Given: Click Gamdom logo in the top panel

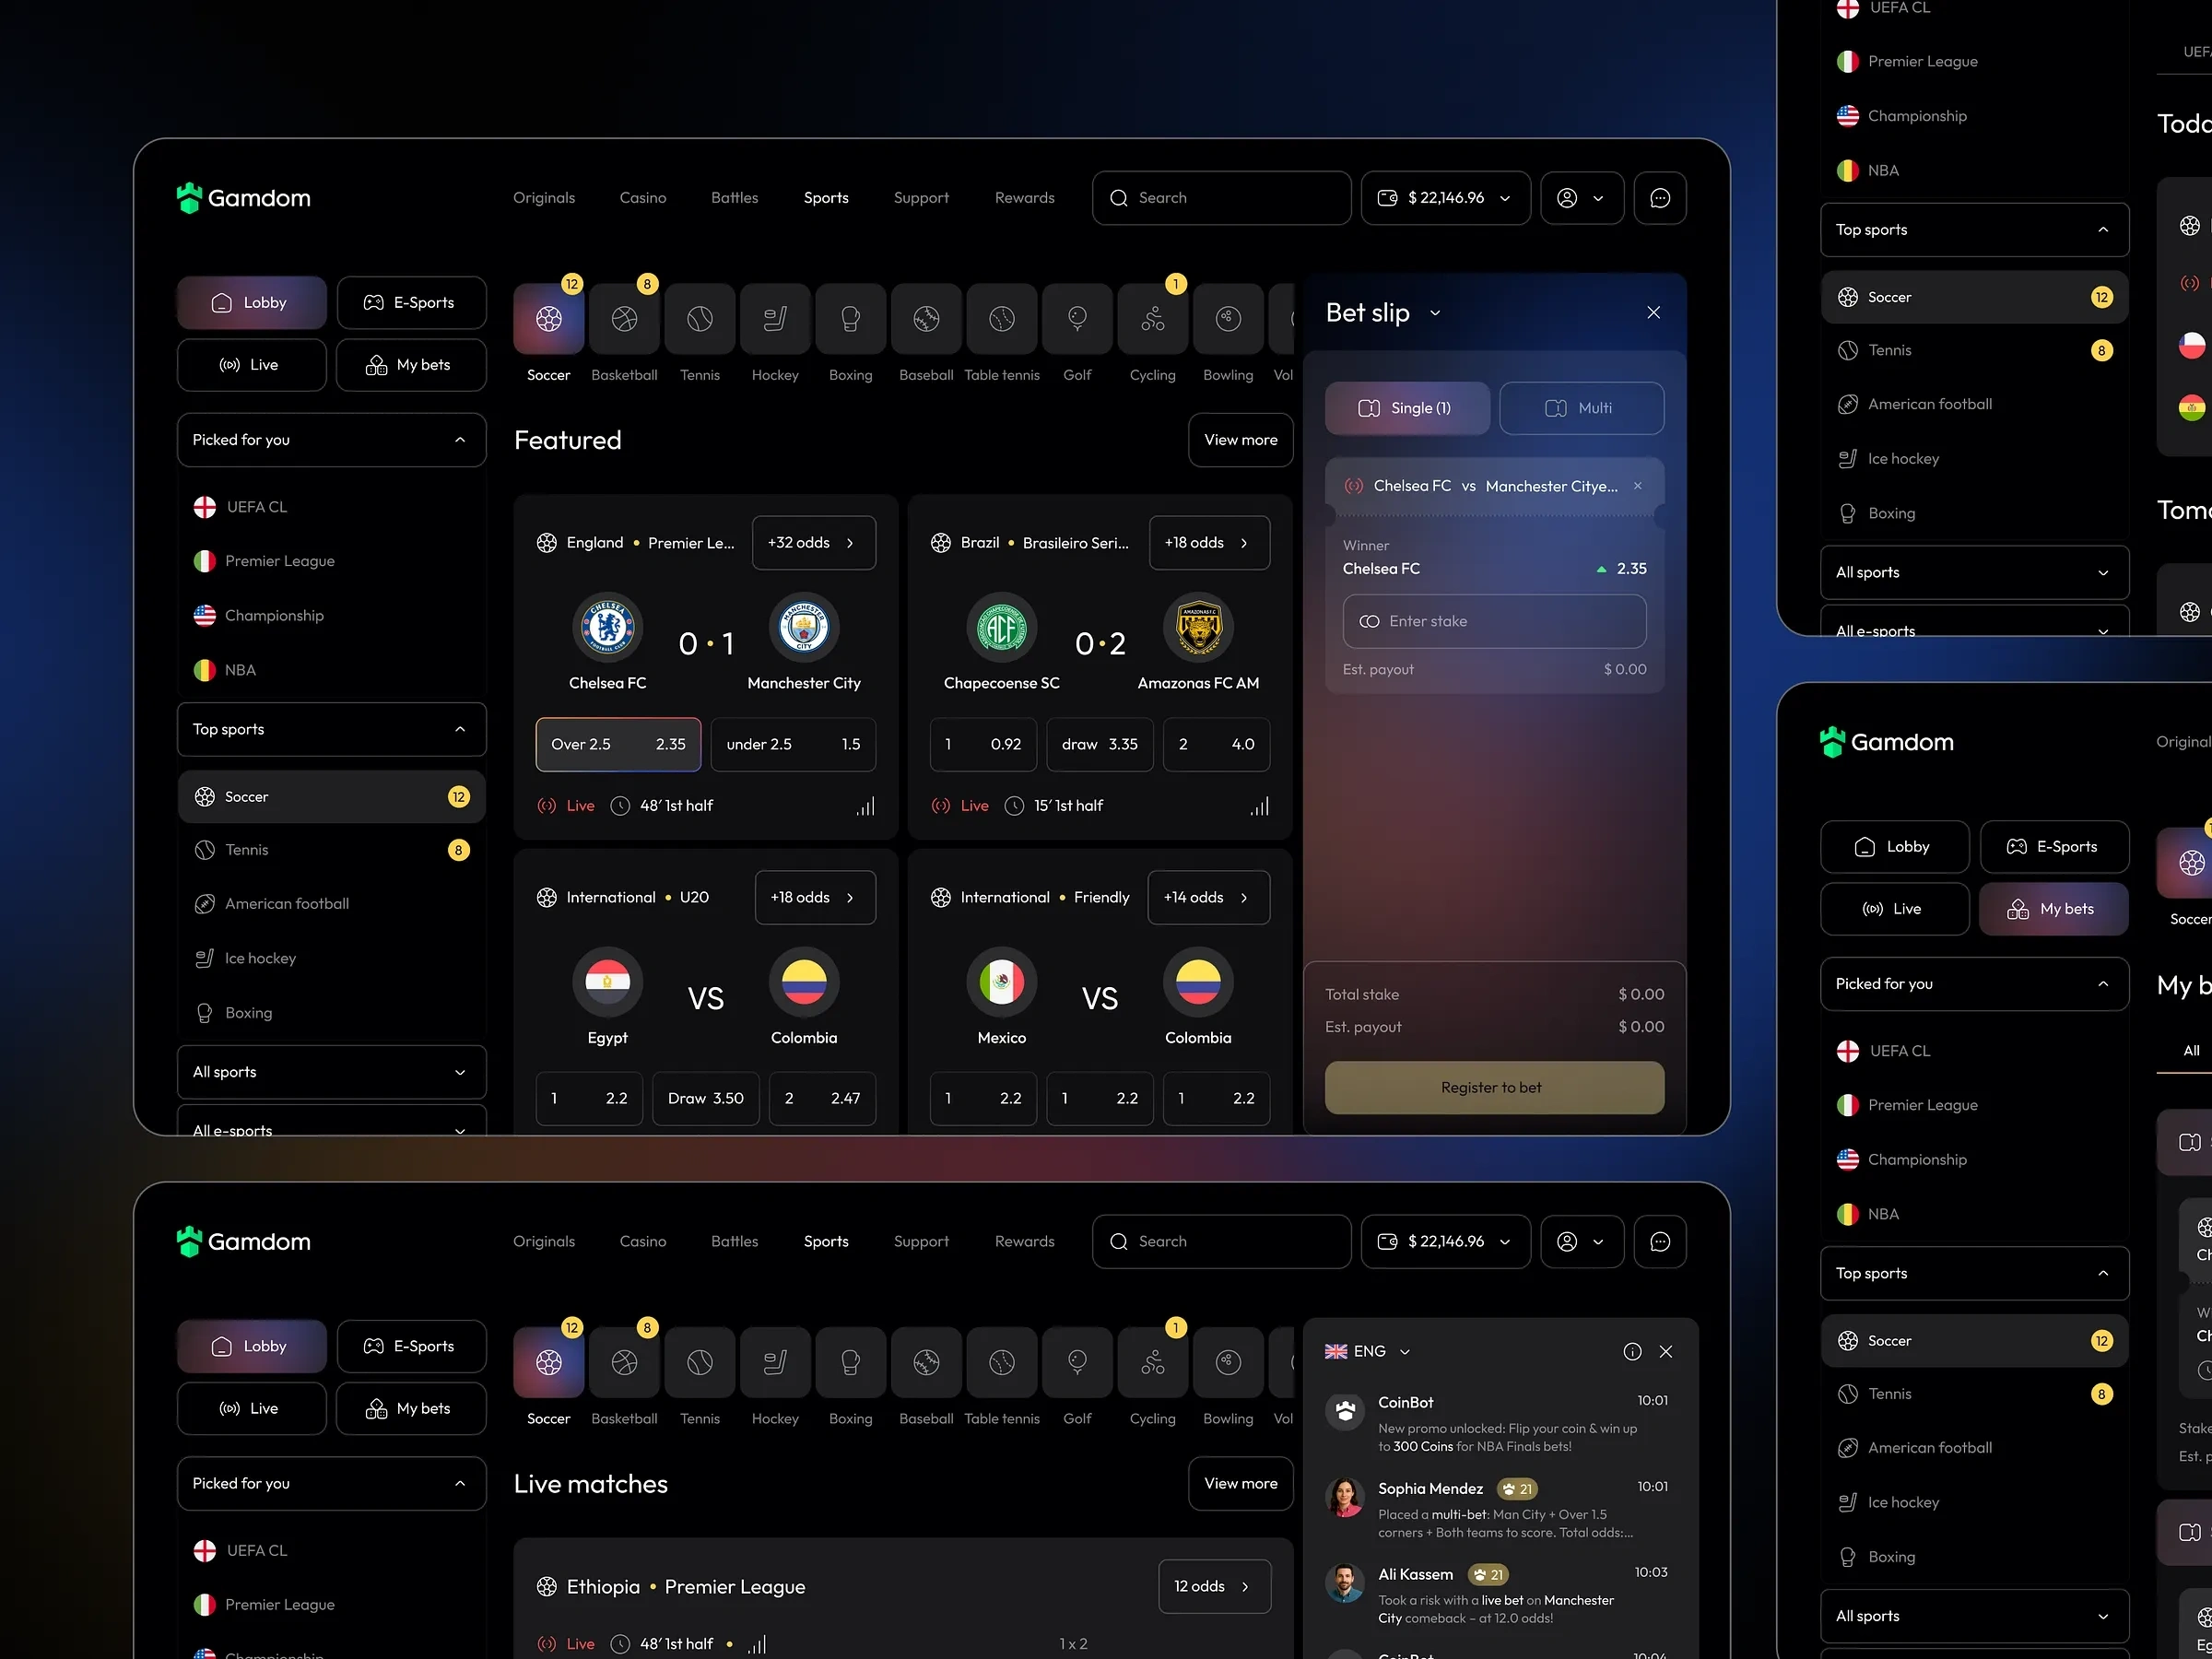Looking at the screenshot, I should tap(244, 198).
